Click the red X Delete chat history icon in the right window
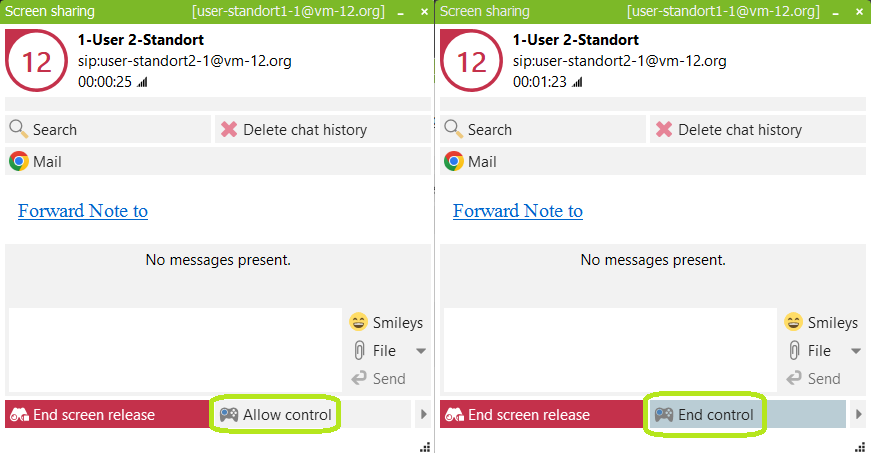The image size is (871, 453). coord(664,129)
